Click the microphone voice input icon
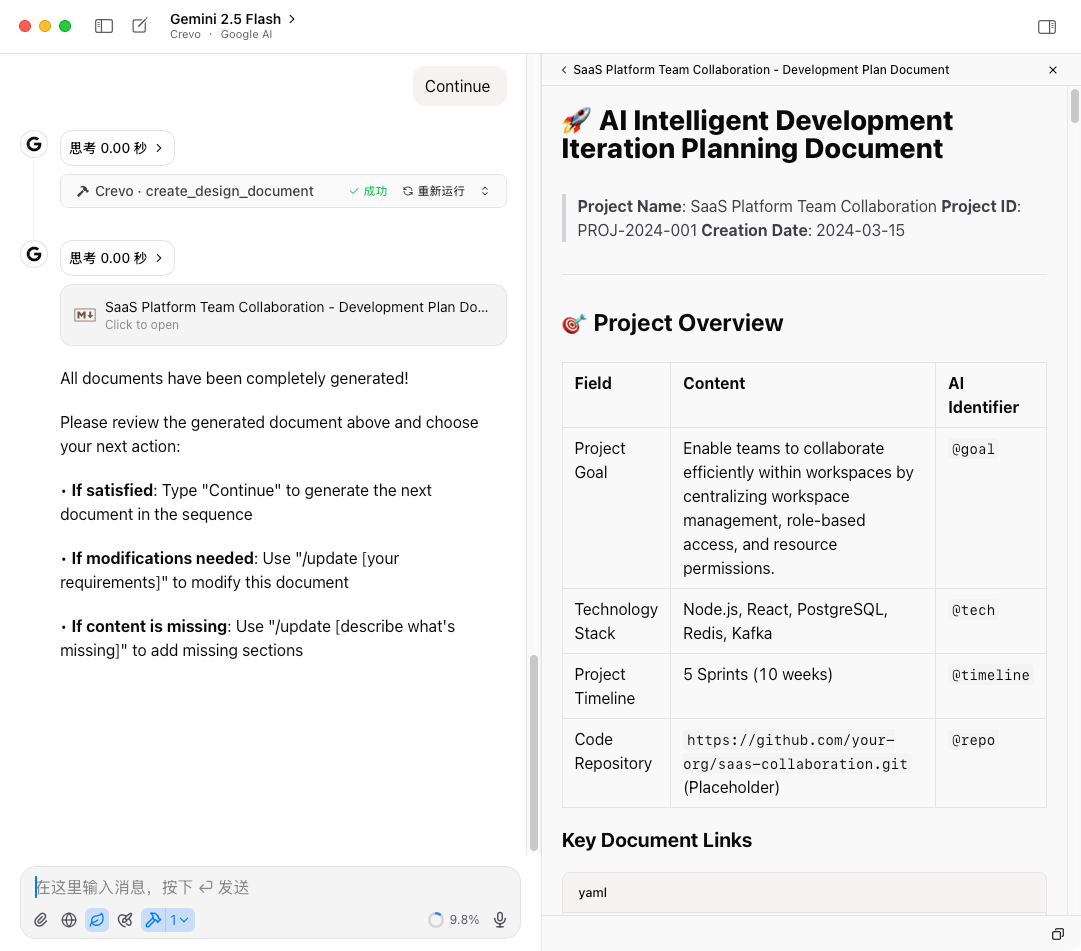 [x=500, y=920]
